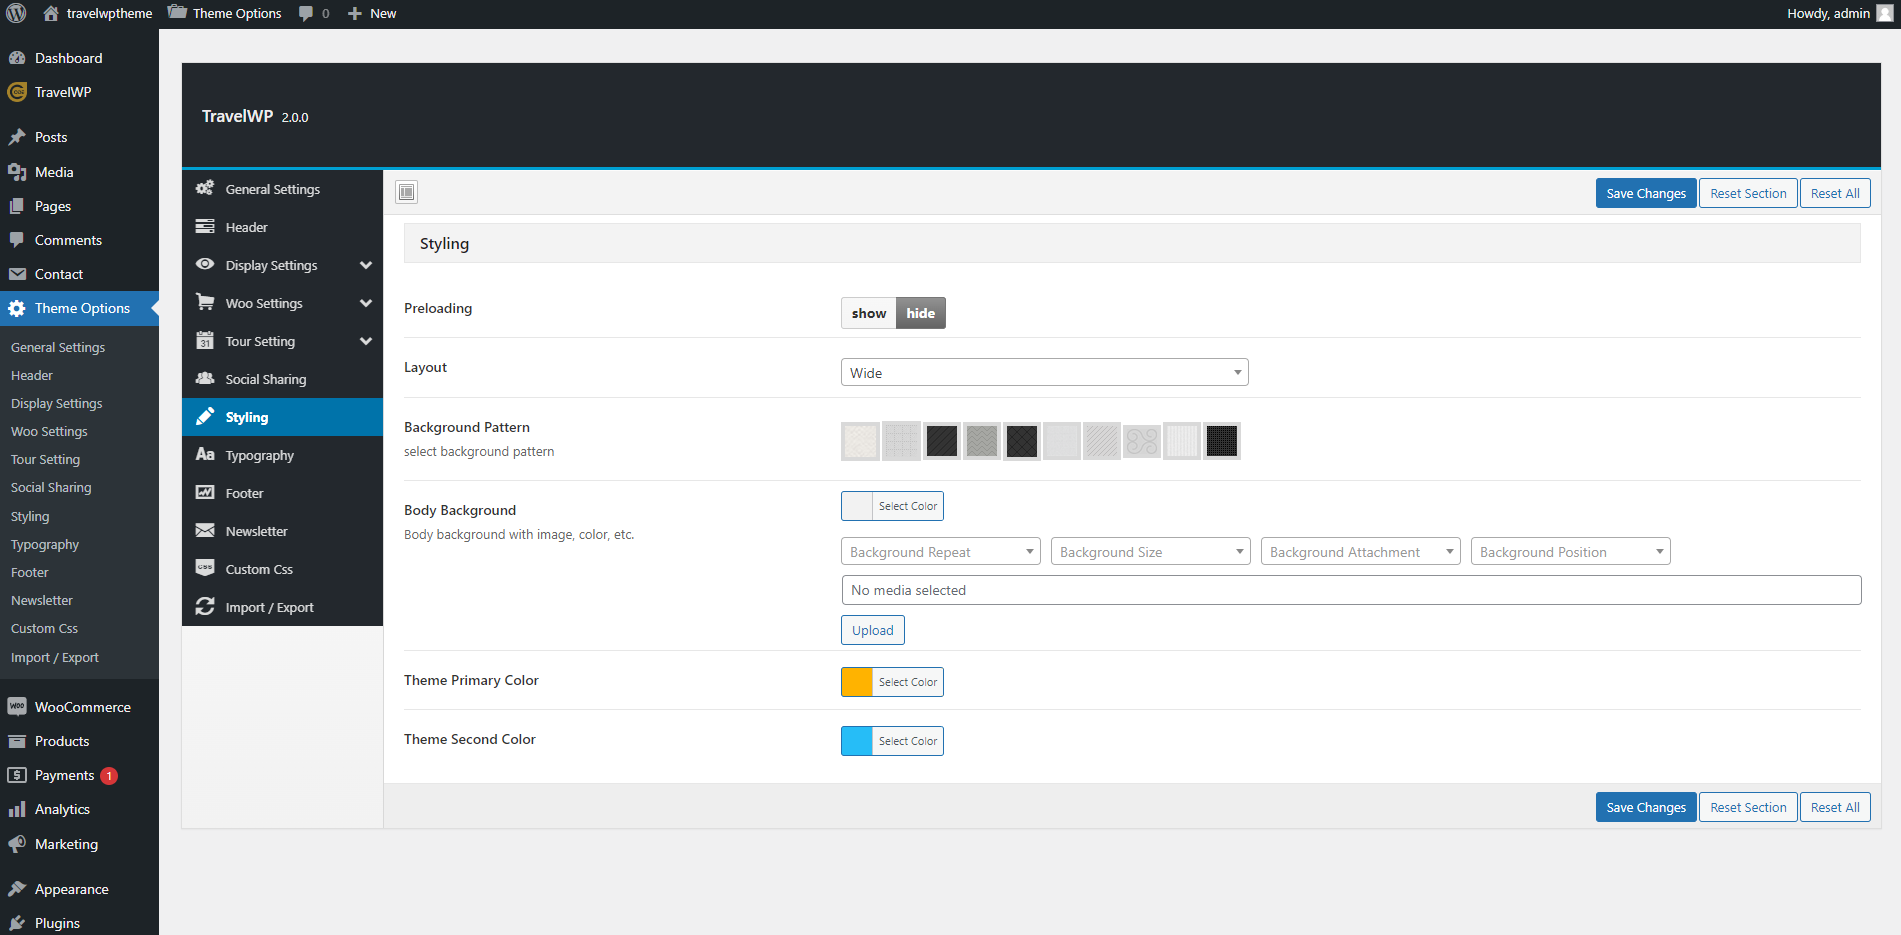Select the grid background pattern
Viewport: 1901px width, 935px height.
901,441
